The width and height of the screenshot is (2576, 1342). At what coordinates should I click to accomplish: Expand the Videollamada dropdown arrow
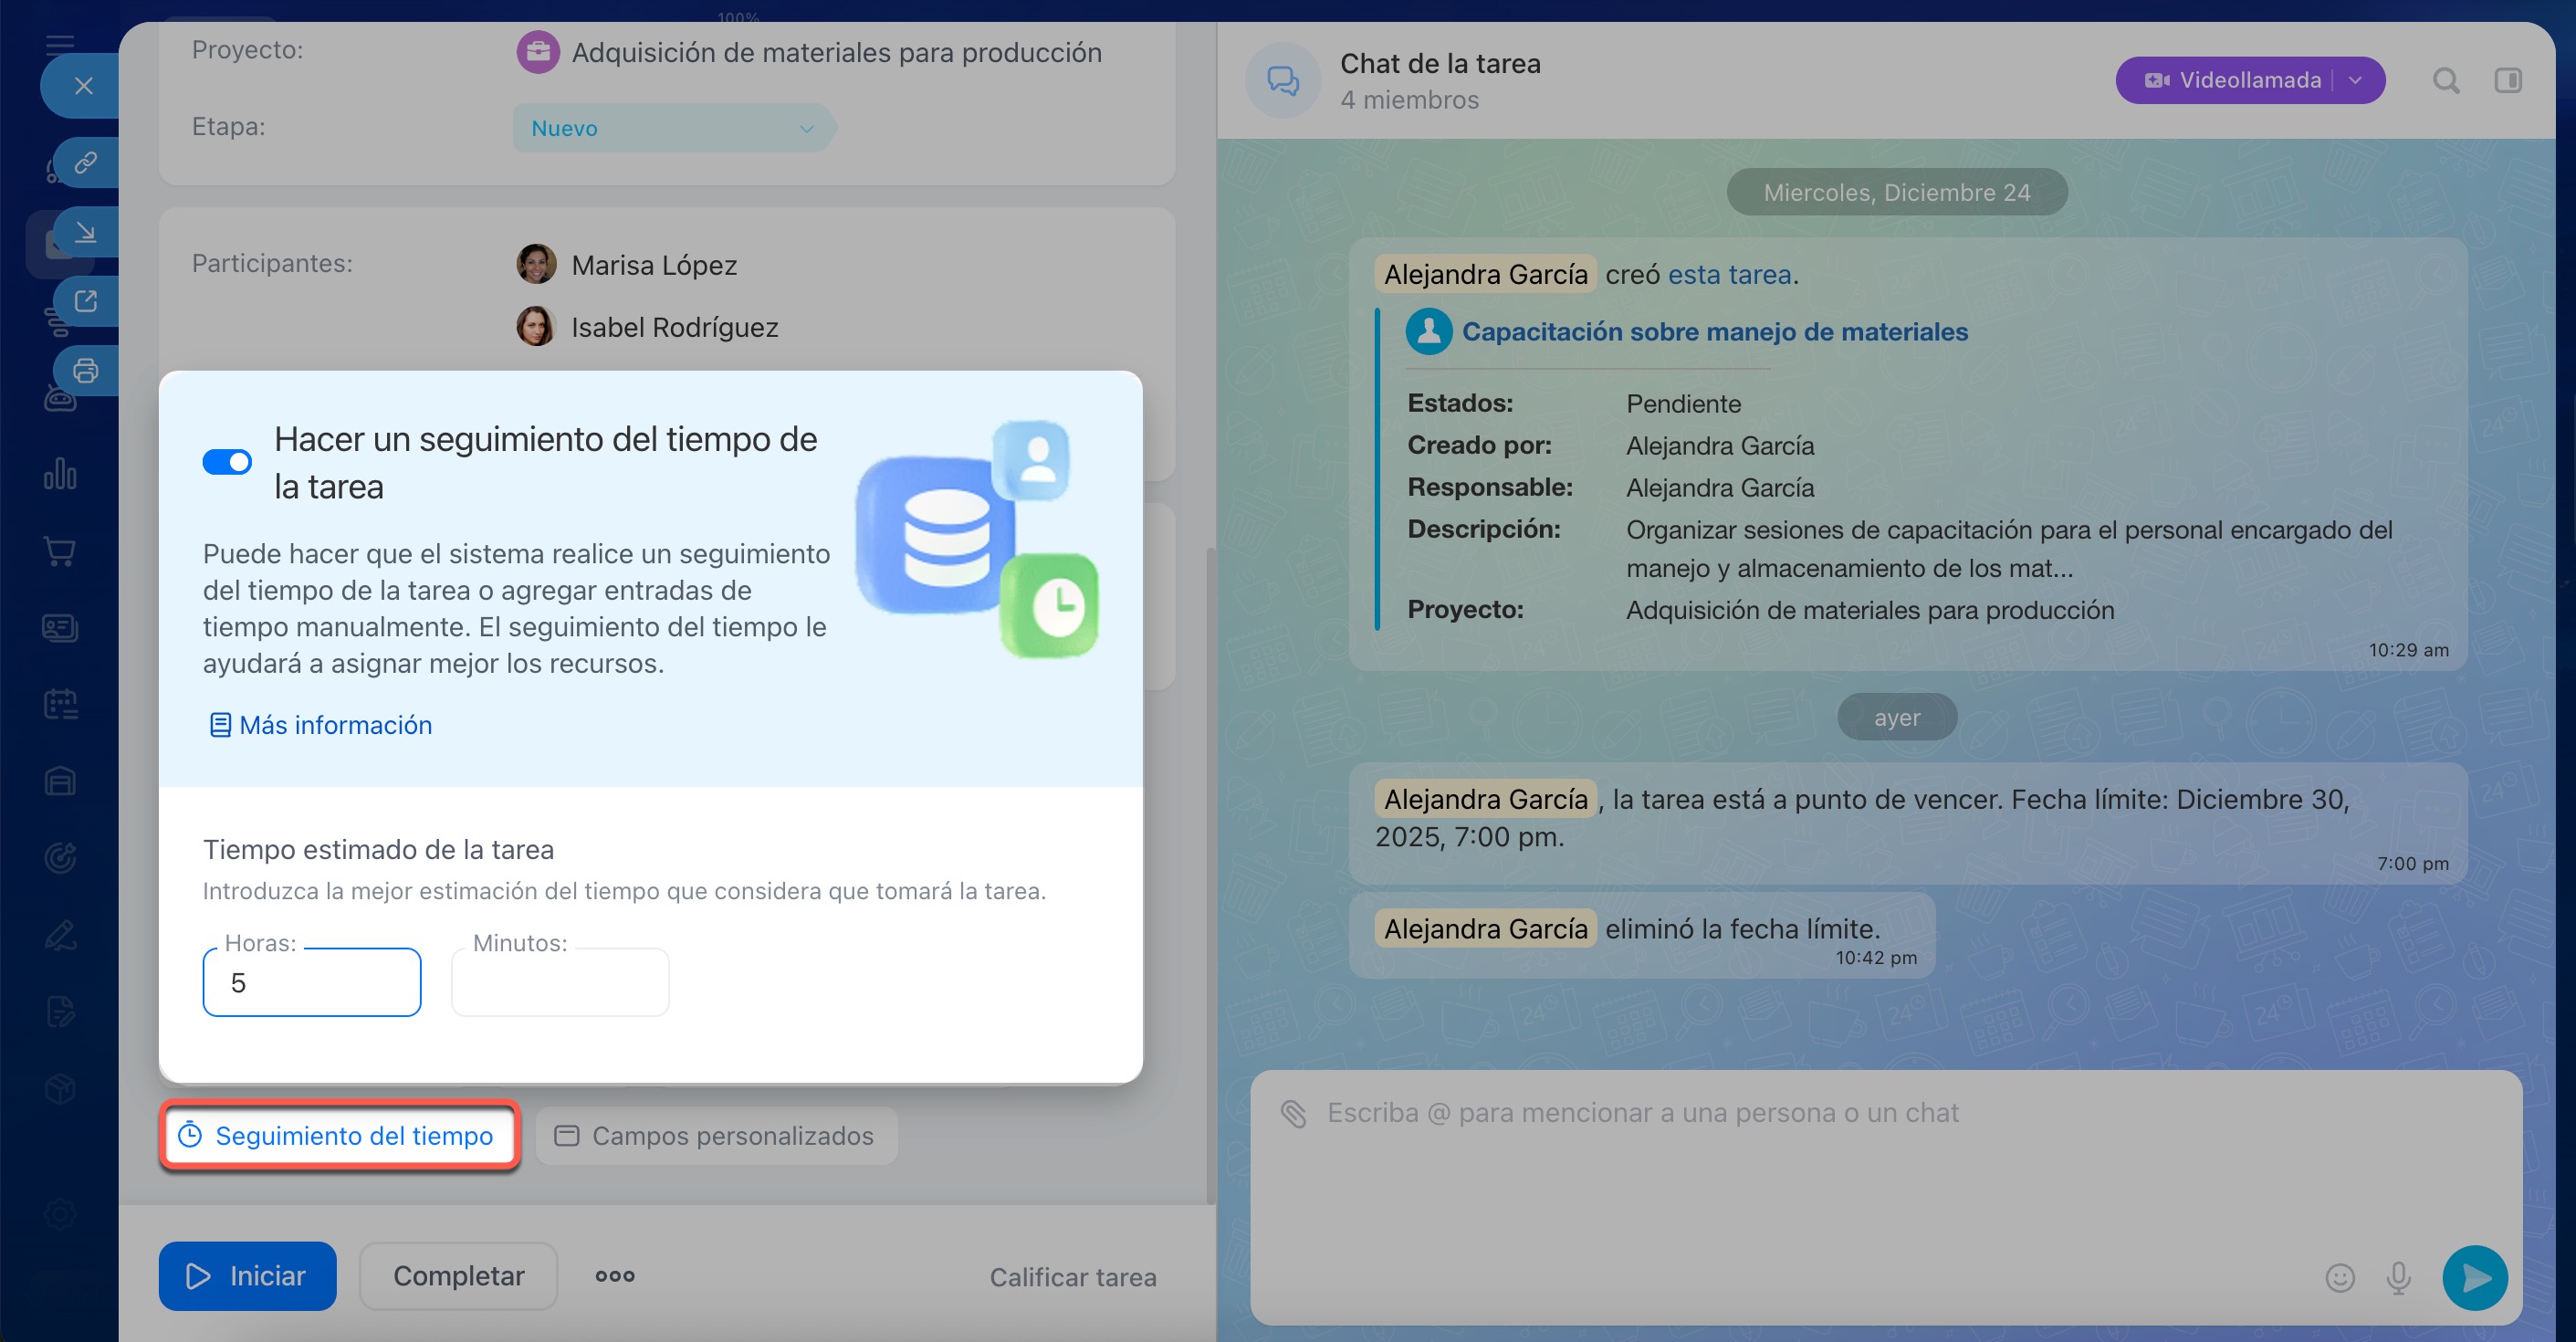(x=2356, y=81)
